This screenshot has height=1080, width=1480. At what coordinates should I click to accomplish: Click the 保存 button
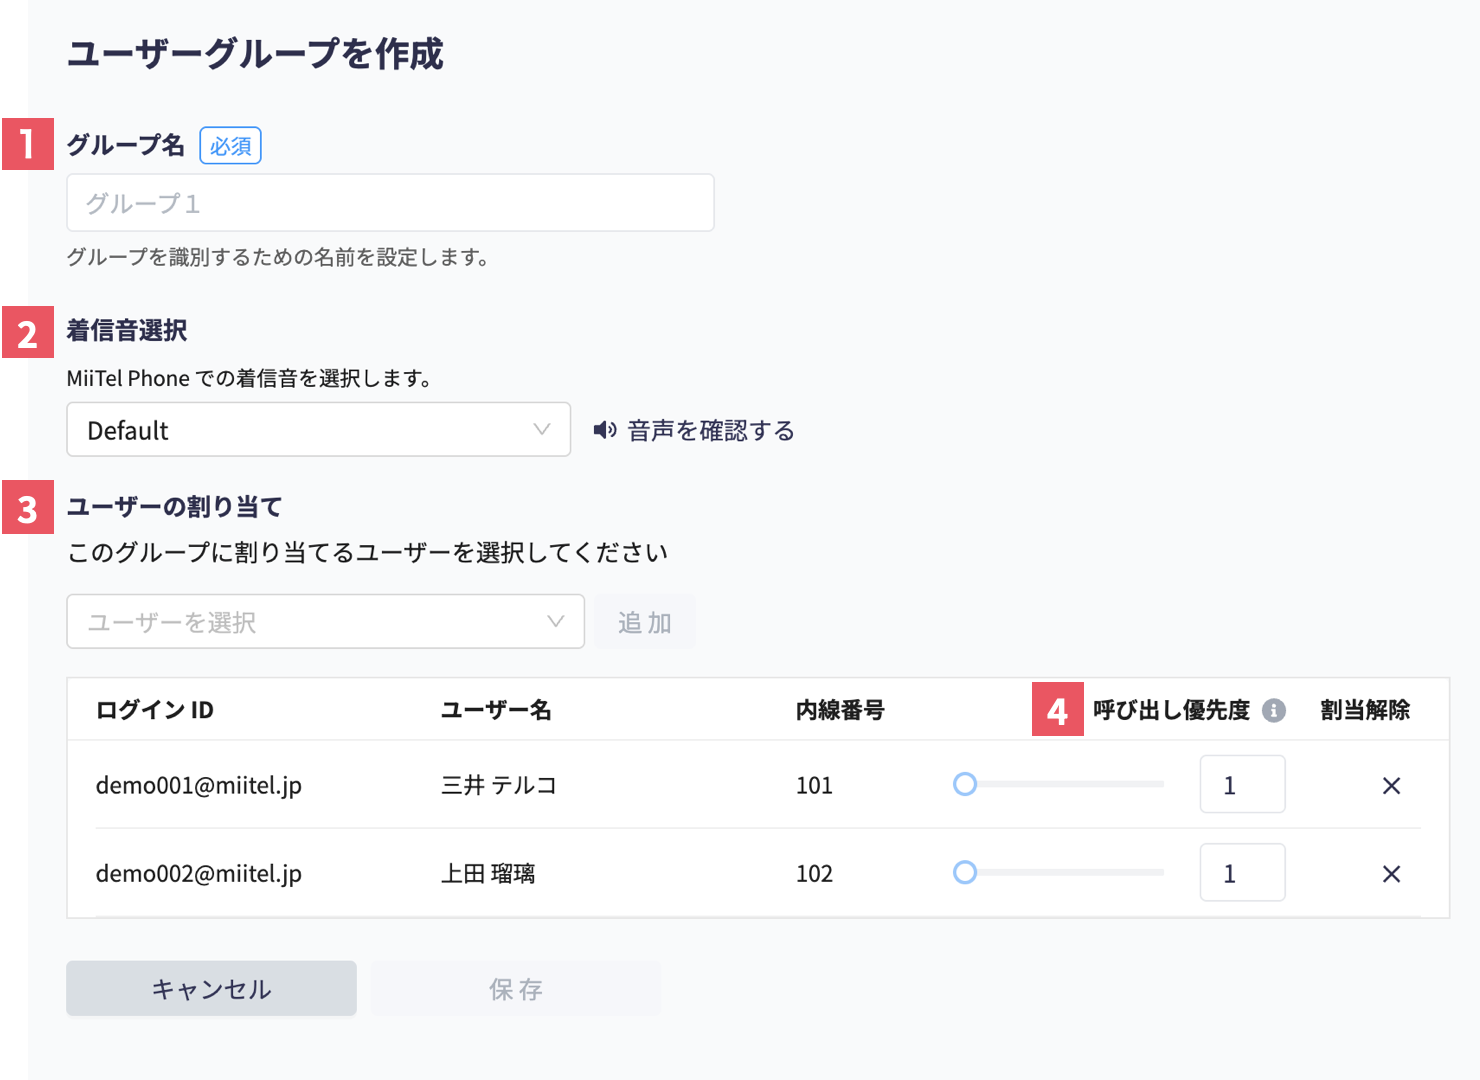tap(516, 989)
